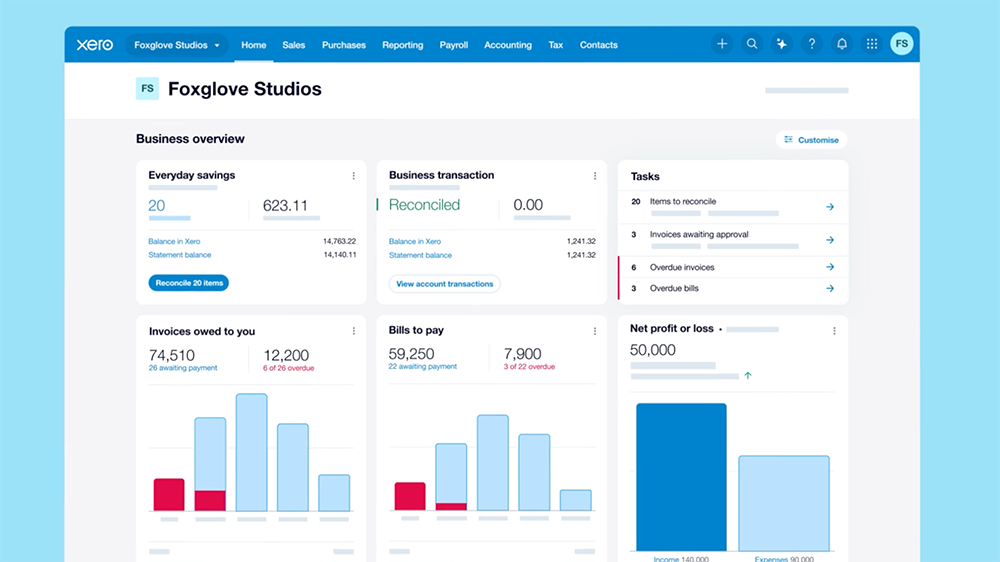Open the FS user avatar menu
The image size is (1000, 562).
click(902, 44)
